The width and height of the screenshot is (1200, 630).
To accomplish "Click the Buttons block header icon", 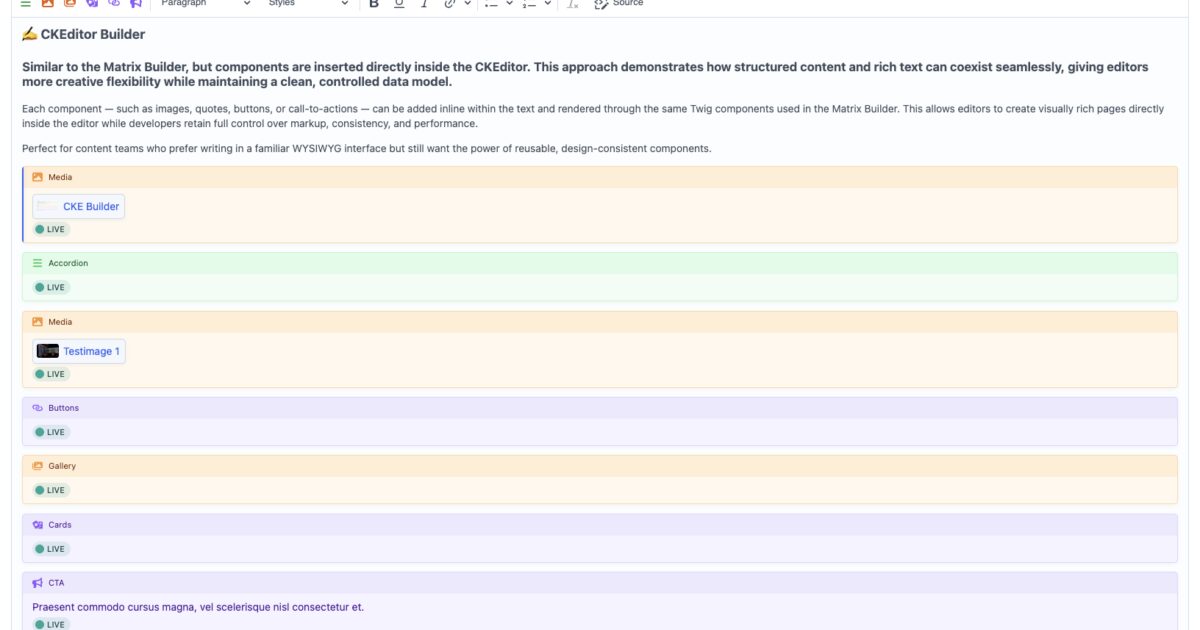I will pos(38,408).
